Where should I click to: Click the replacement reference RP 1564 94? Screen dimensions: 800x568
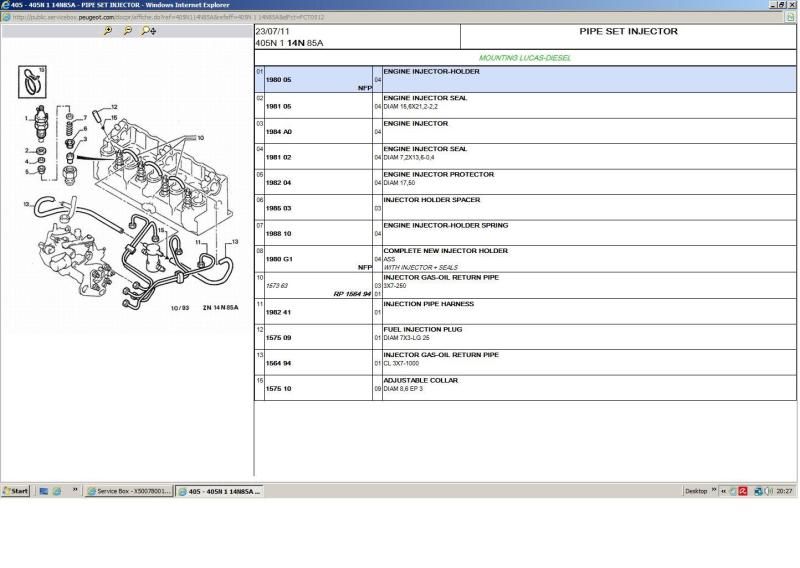click(352, 294)
